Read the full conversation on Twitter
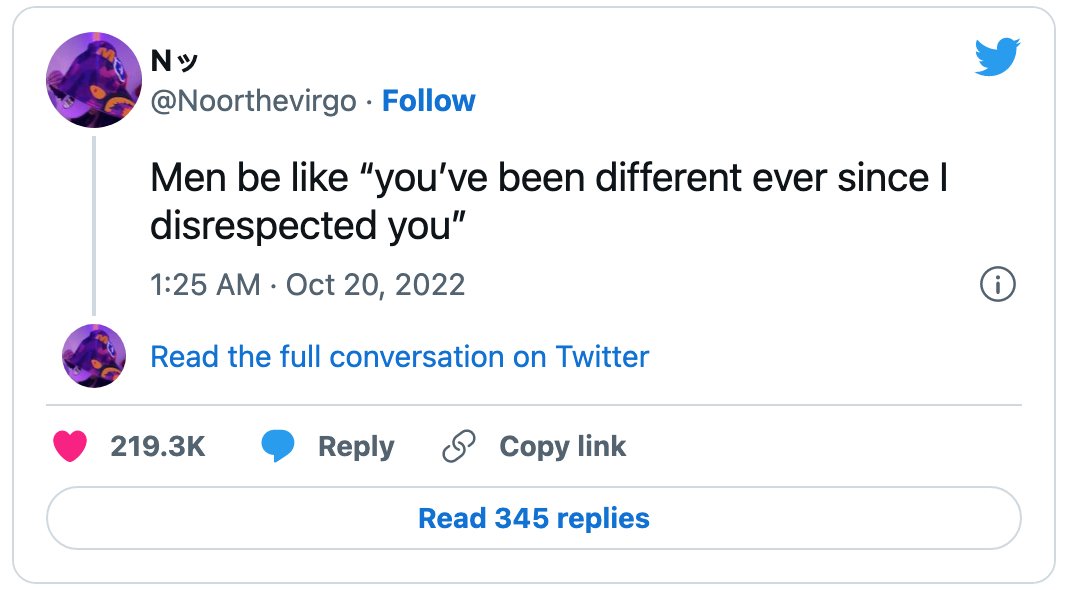 click(400, 357)
